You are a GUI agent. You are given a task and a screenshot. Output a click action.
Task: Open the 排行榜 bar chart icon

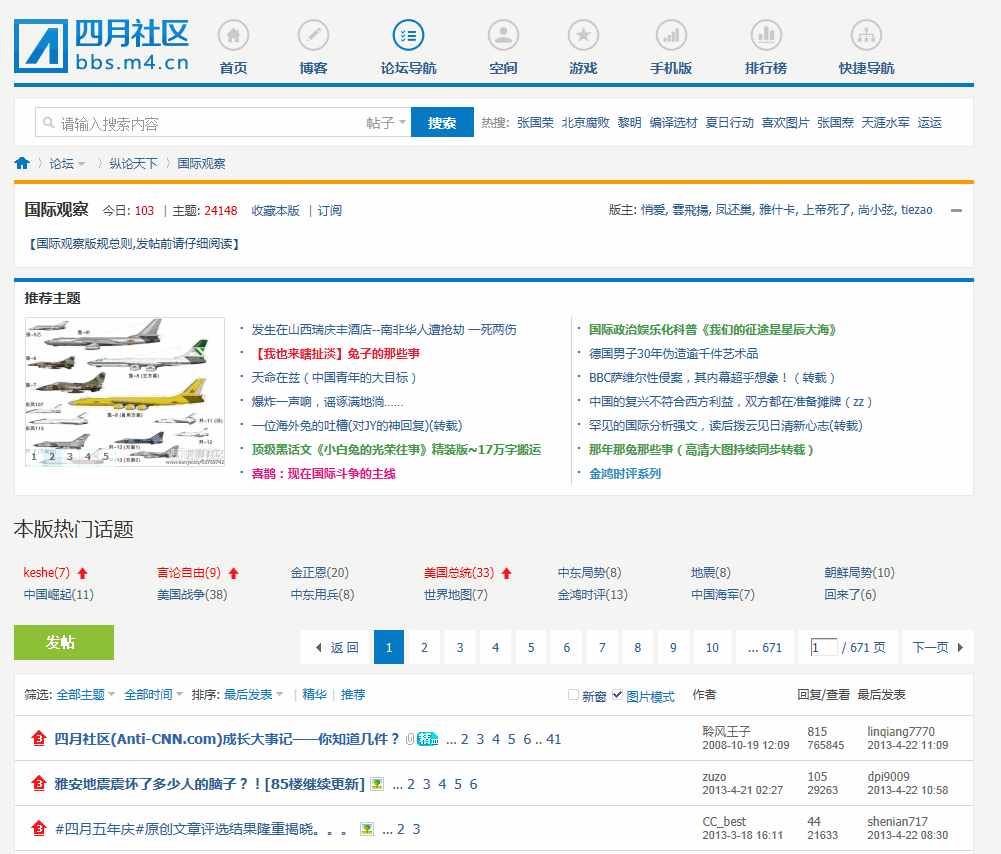coord(766,36)
